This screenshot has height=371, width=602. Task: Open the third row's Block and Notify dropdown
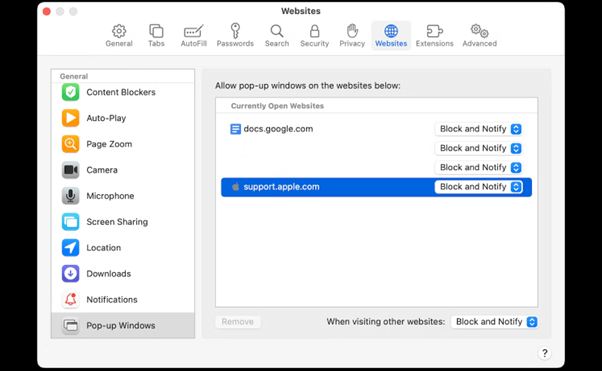[x=478, y=167]
